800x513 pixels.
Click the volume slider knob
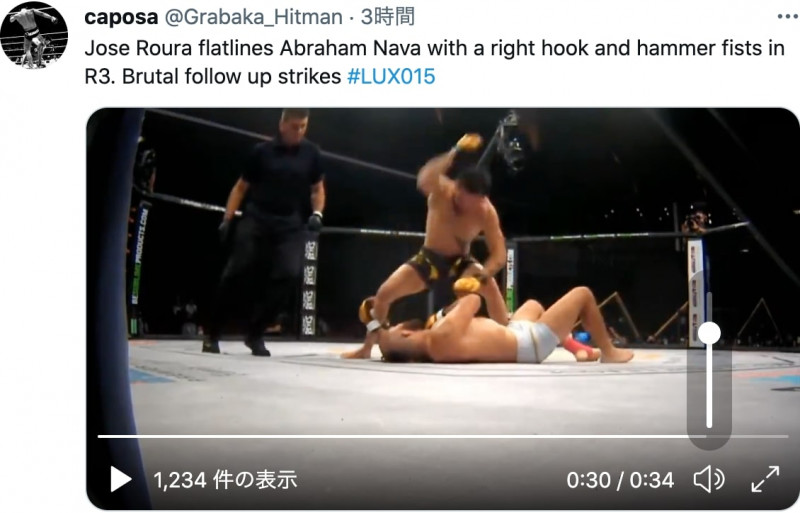tap(709, 333)
